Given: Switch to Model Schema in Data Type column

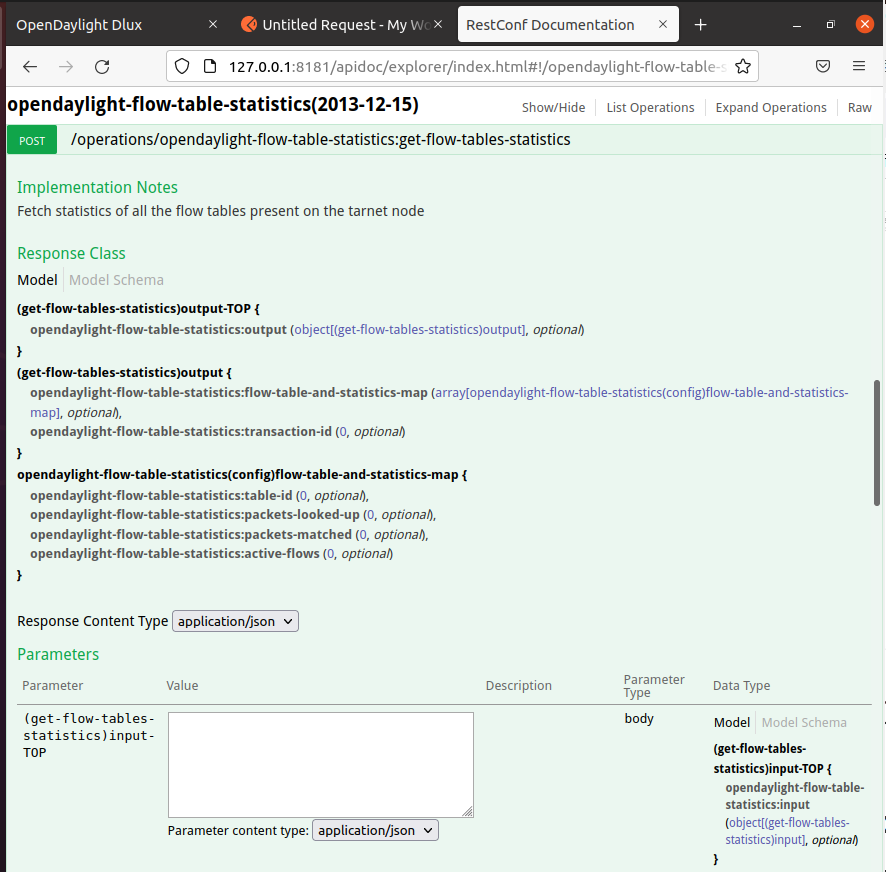Looking at the screenshot, I should pyautogui.click(x=804, y=722).
